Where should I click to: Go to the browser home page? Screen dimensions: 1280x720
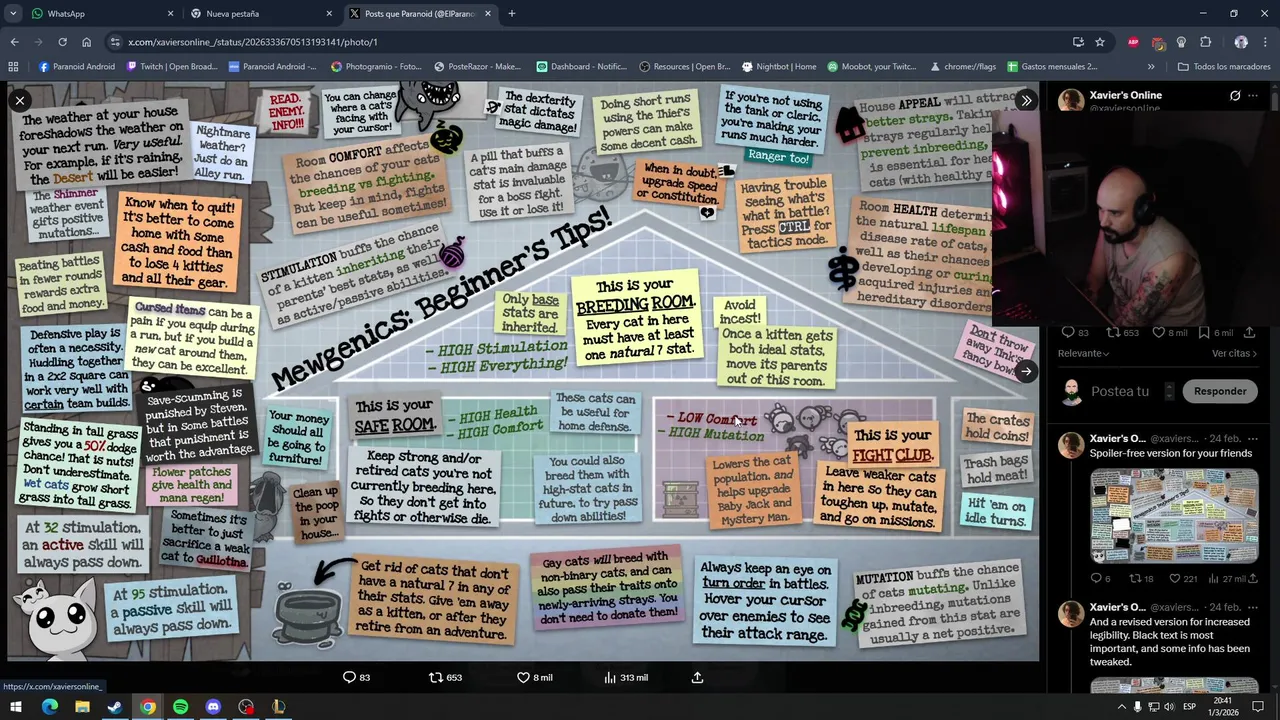[x=86, y=42]
